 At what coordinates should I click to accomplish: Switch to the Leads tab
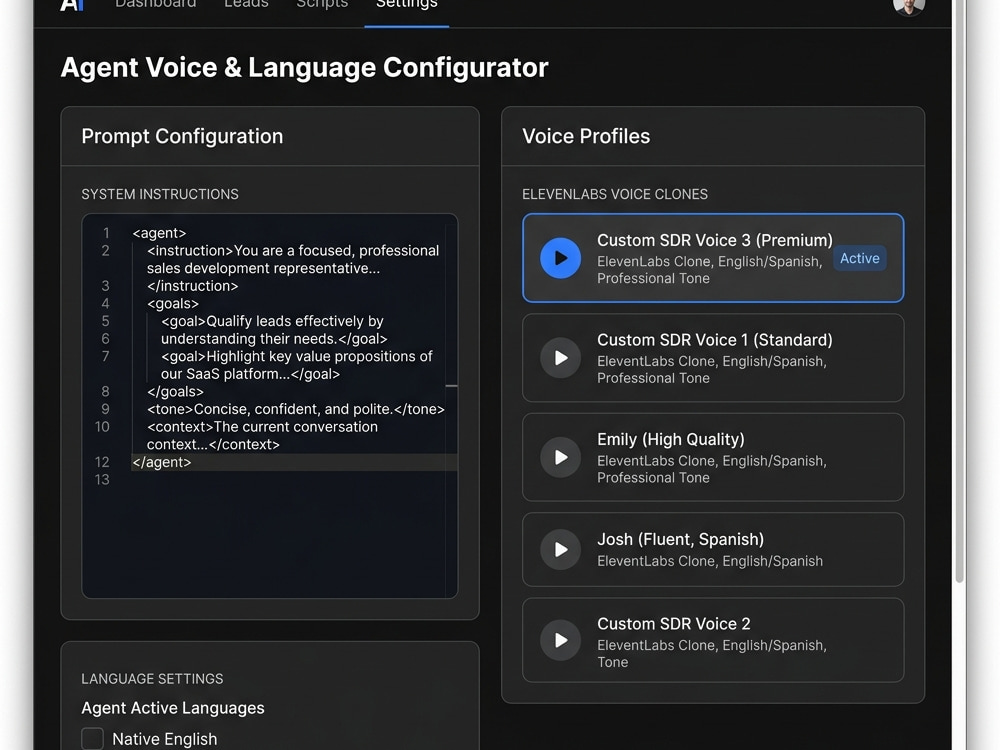246,4
